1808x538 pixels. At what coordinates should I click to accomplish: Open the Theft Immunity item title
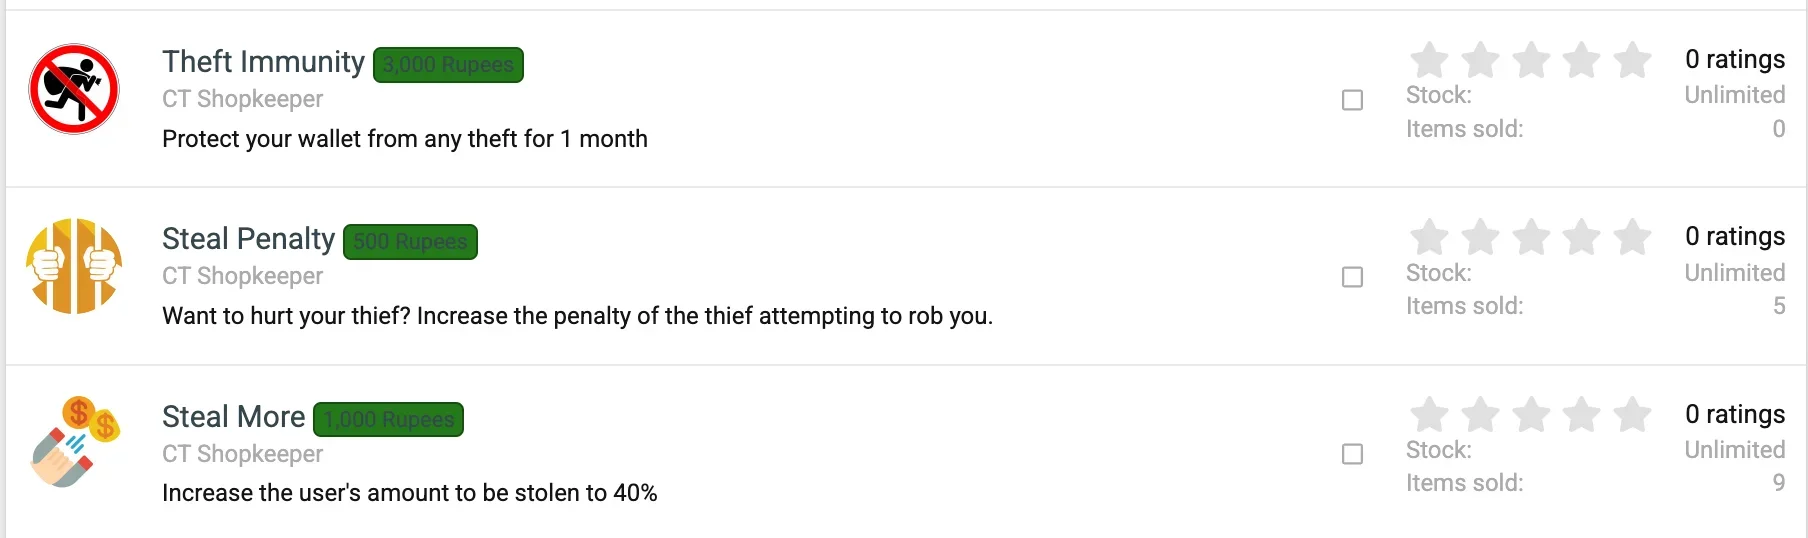pos(263,62)
